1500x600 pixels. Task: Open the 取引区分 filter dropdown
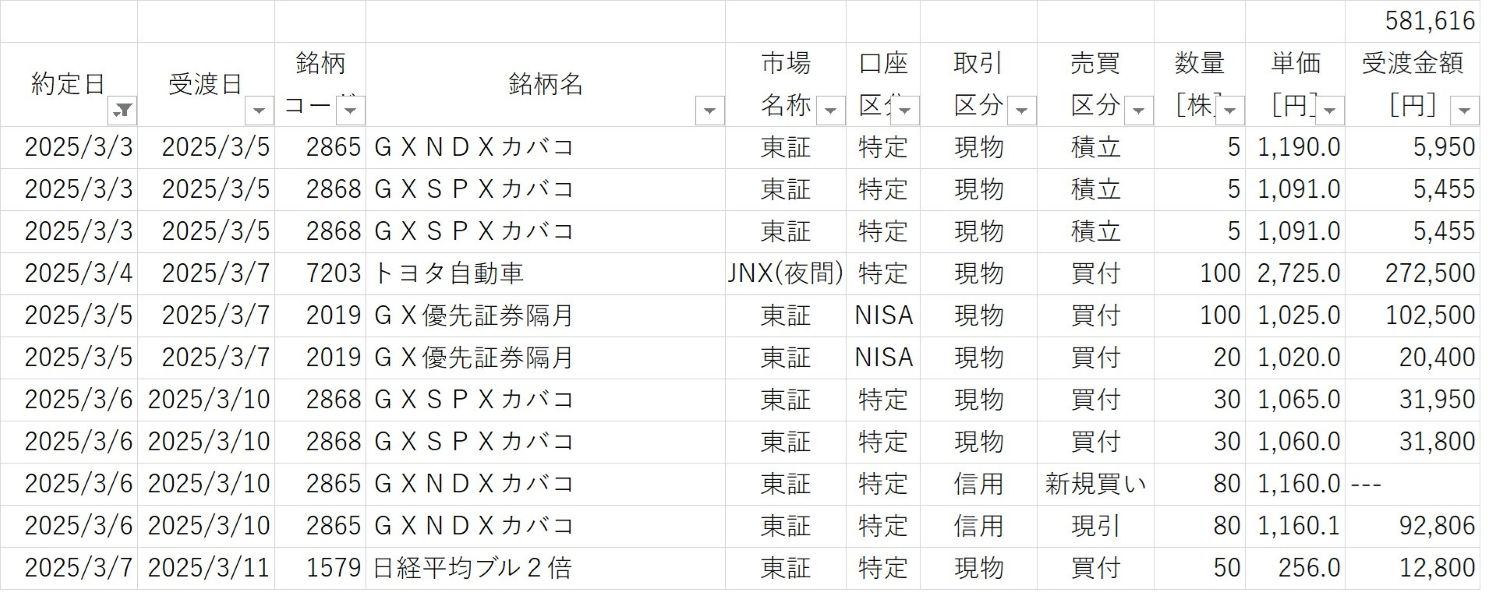(1022, 110)
